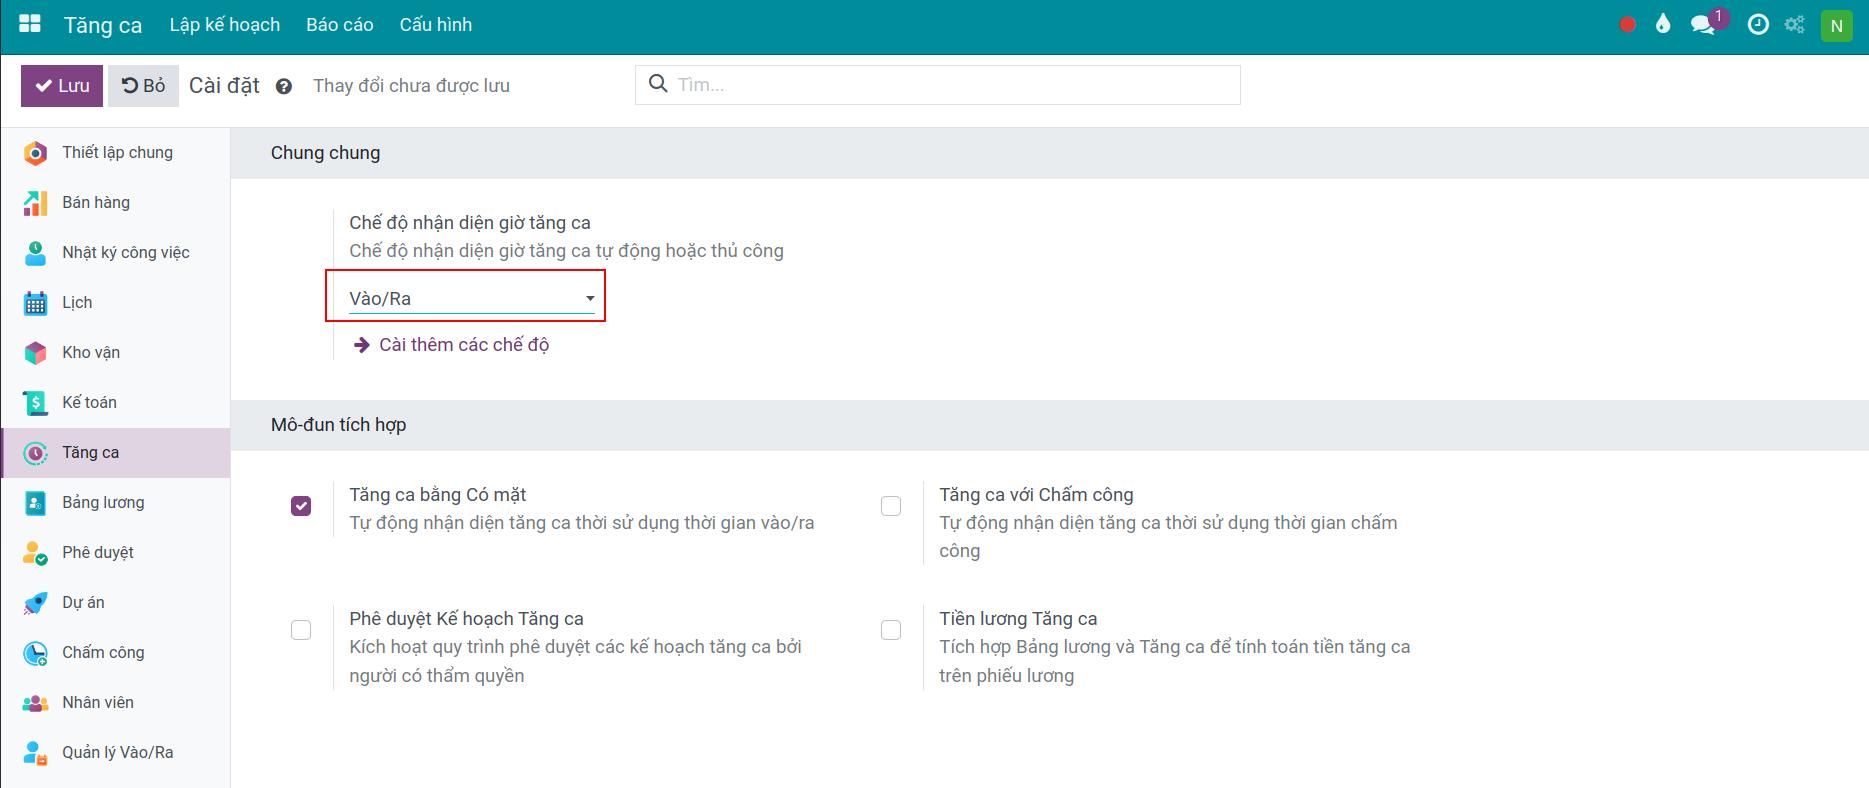
Task: Open the user avatar N menu
Action: [1836, 25]
